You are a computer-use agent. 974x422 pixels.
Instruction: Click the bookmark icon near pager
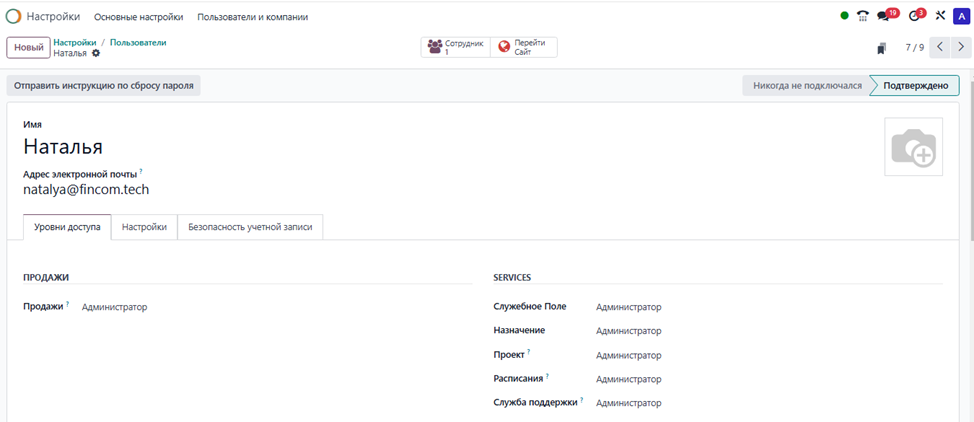[x=881, y=48]
